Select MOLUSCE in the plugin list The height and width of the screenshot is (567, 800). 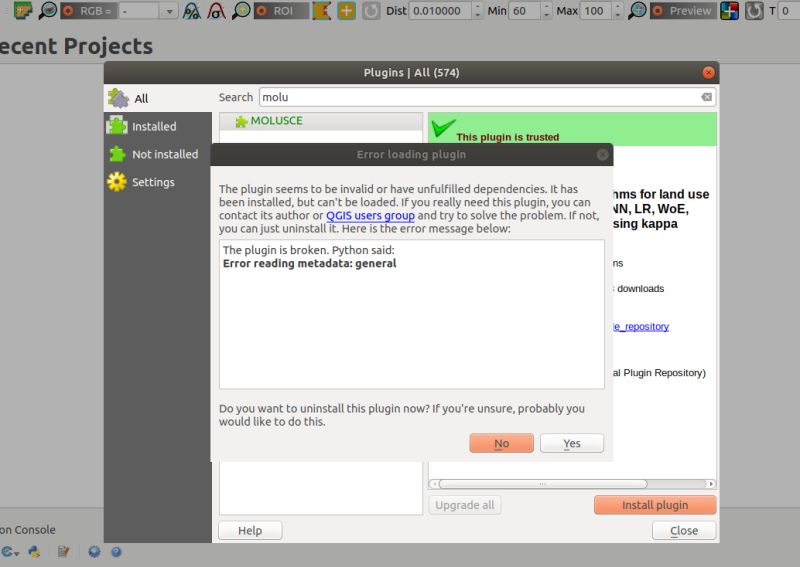tap(321, 121)
